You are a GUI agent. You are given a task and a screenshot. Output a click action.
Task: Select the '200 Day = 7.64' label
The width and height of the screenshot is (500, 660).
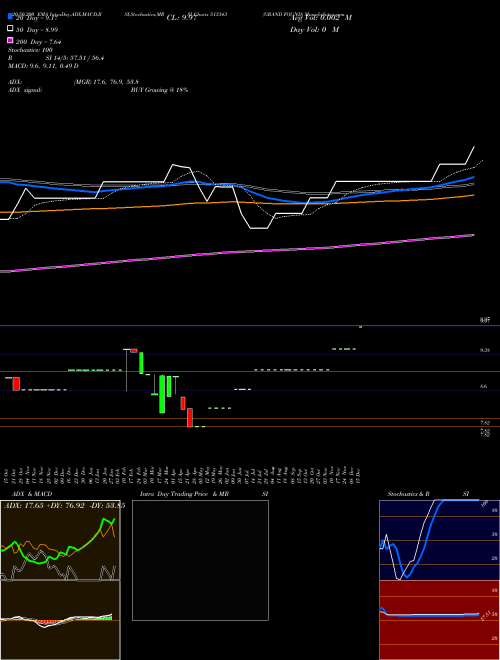tap(39, 42)
